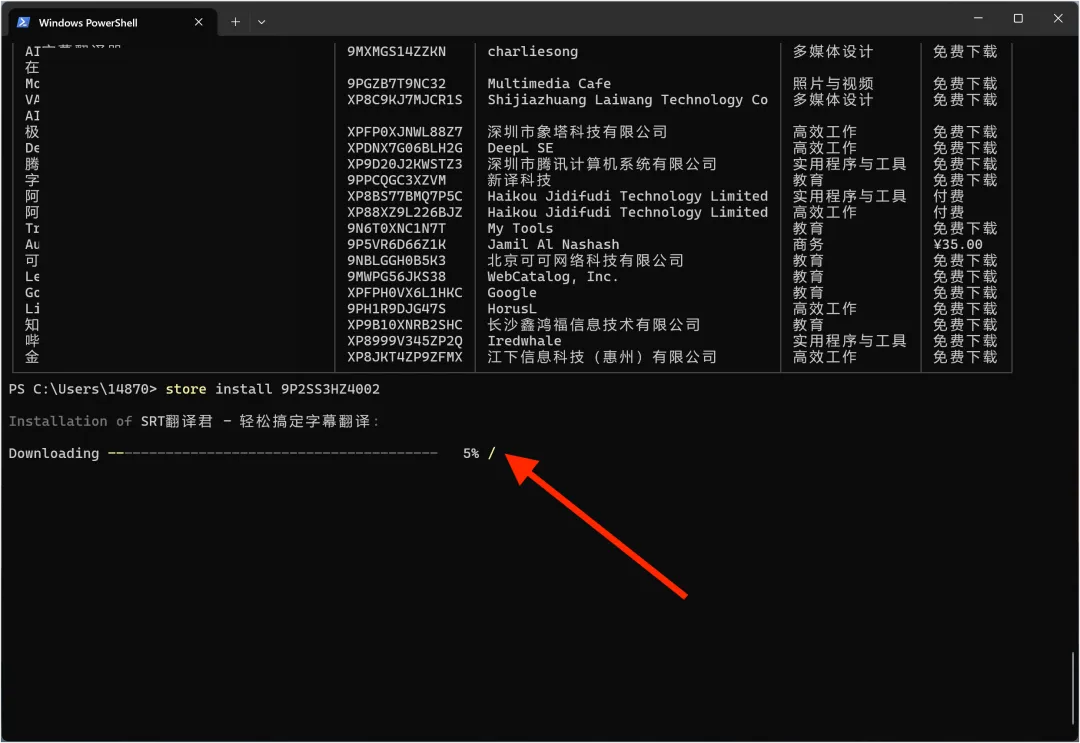Click publisher My Tools
Viewport: 1080px width, 743px height.
tap(520, 228)
